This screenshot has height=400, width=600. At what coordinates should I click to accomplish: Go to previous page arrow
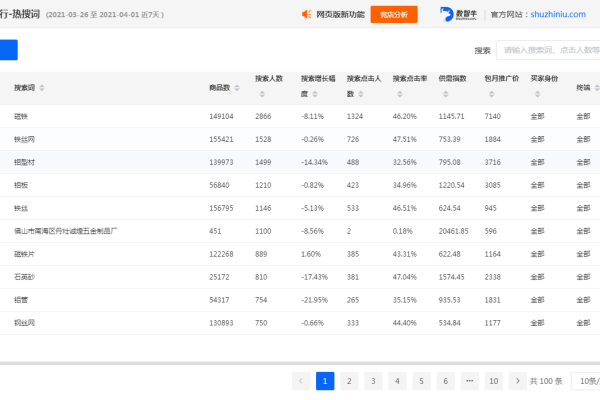[301, 381]
